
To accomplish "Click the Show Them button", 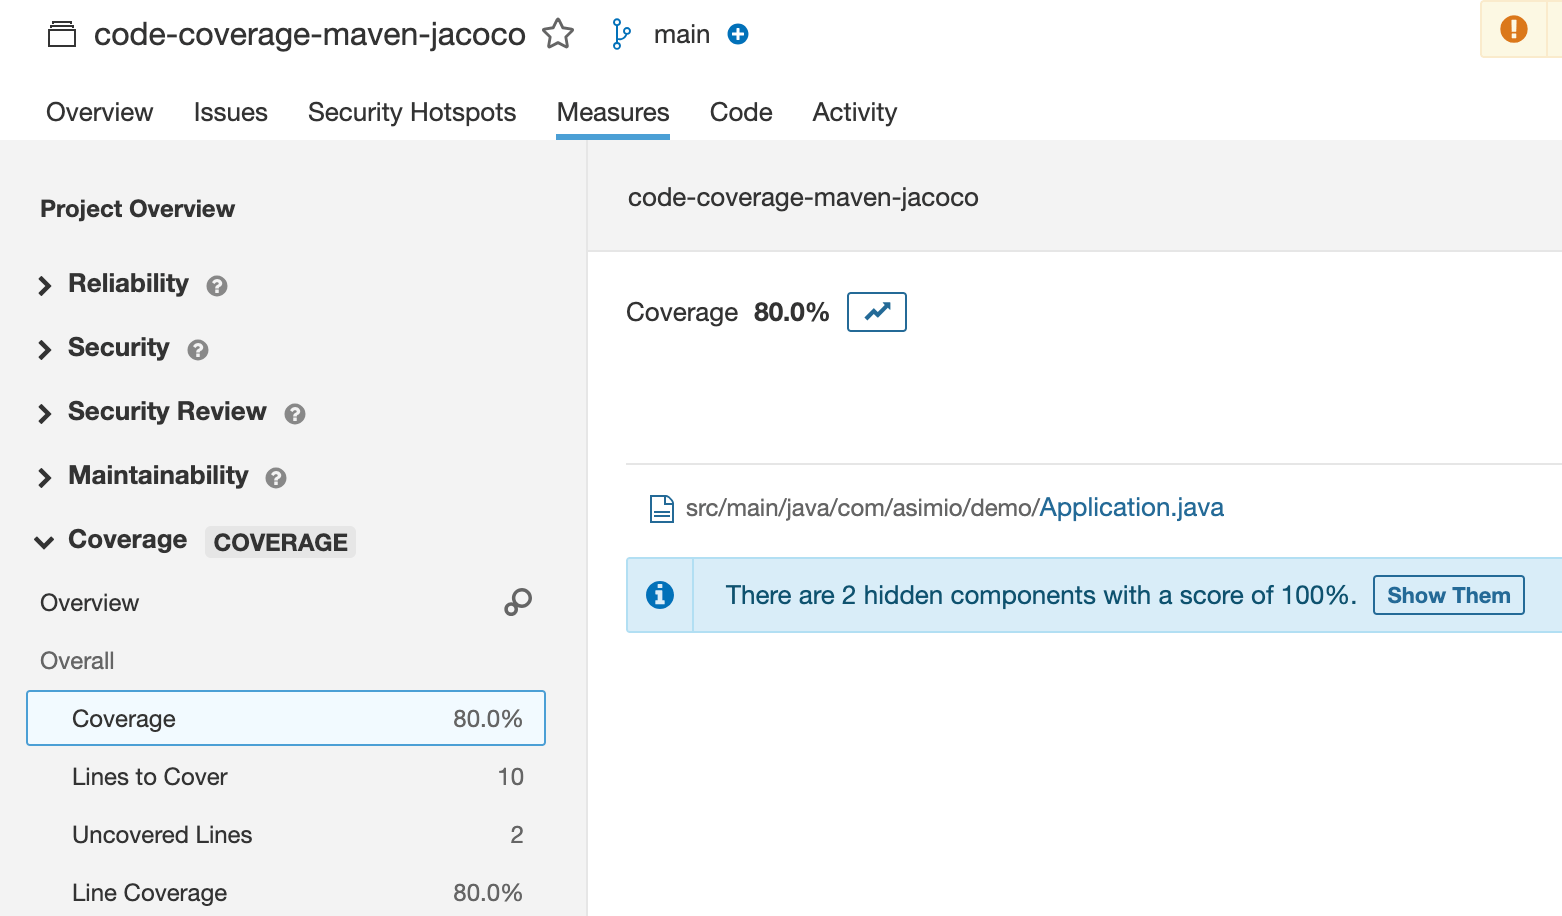I will point(1449,595).
